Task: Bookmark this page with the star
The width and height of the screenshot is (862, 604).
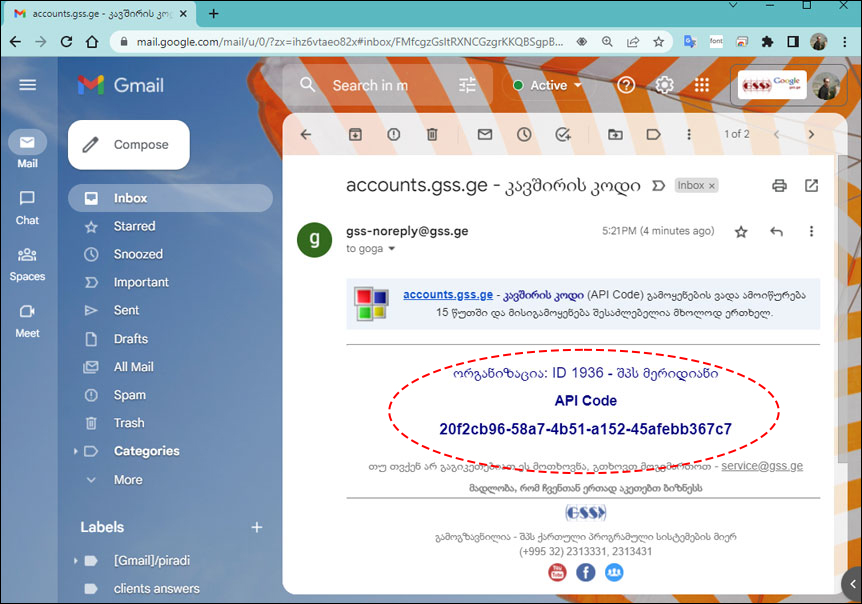Action: (659, 41)
